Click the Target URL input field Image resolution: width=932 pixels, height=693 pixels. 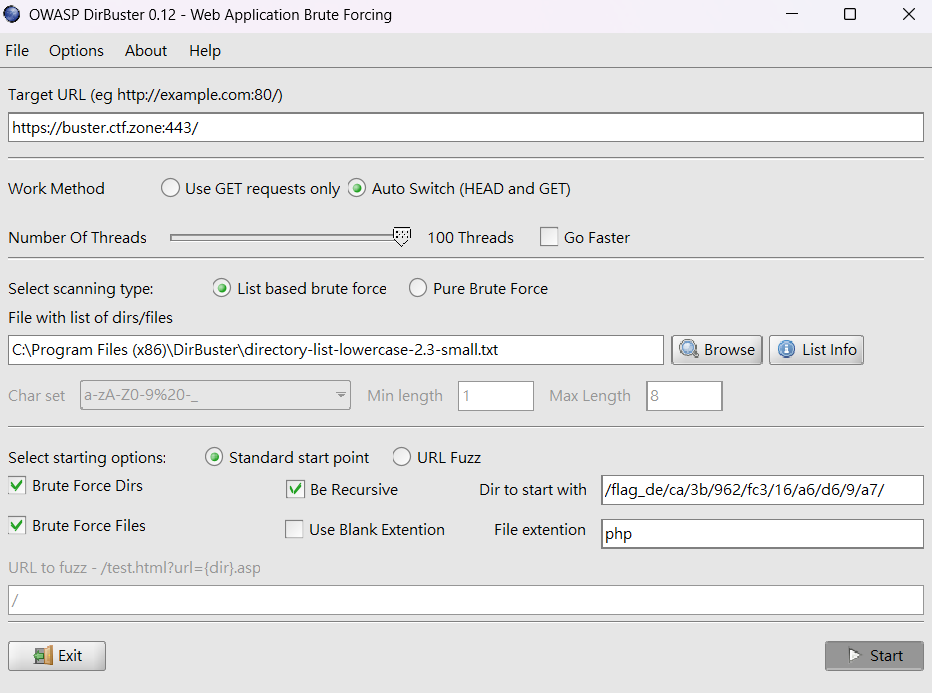point(465,128)
